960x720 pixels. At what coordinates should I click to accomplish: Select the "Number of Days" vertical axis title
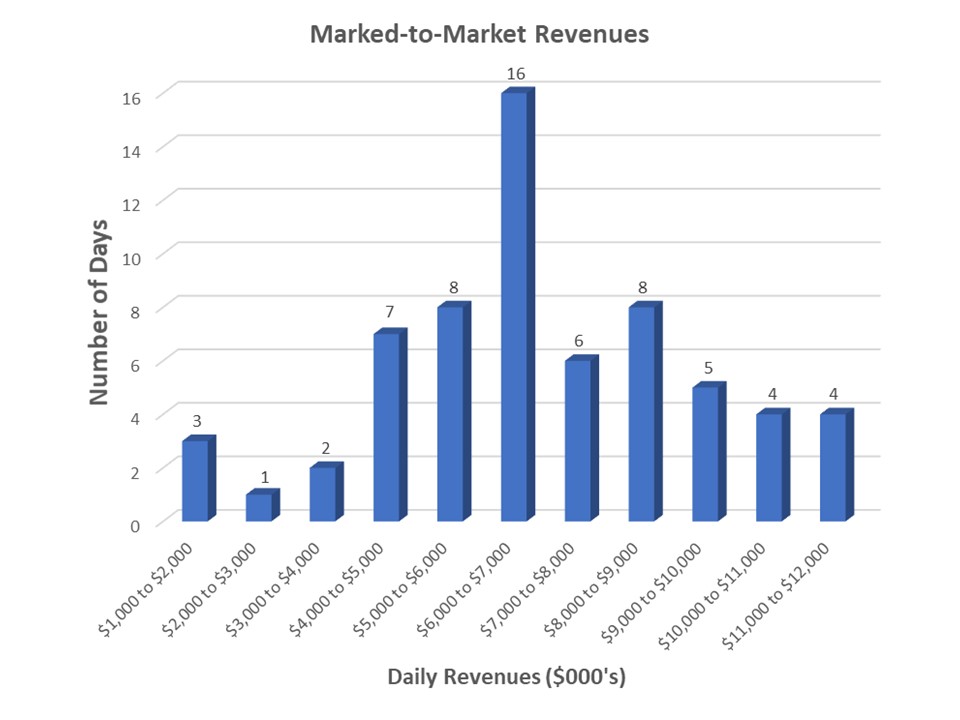click(98, 313)
